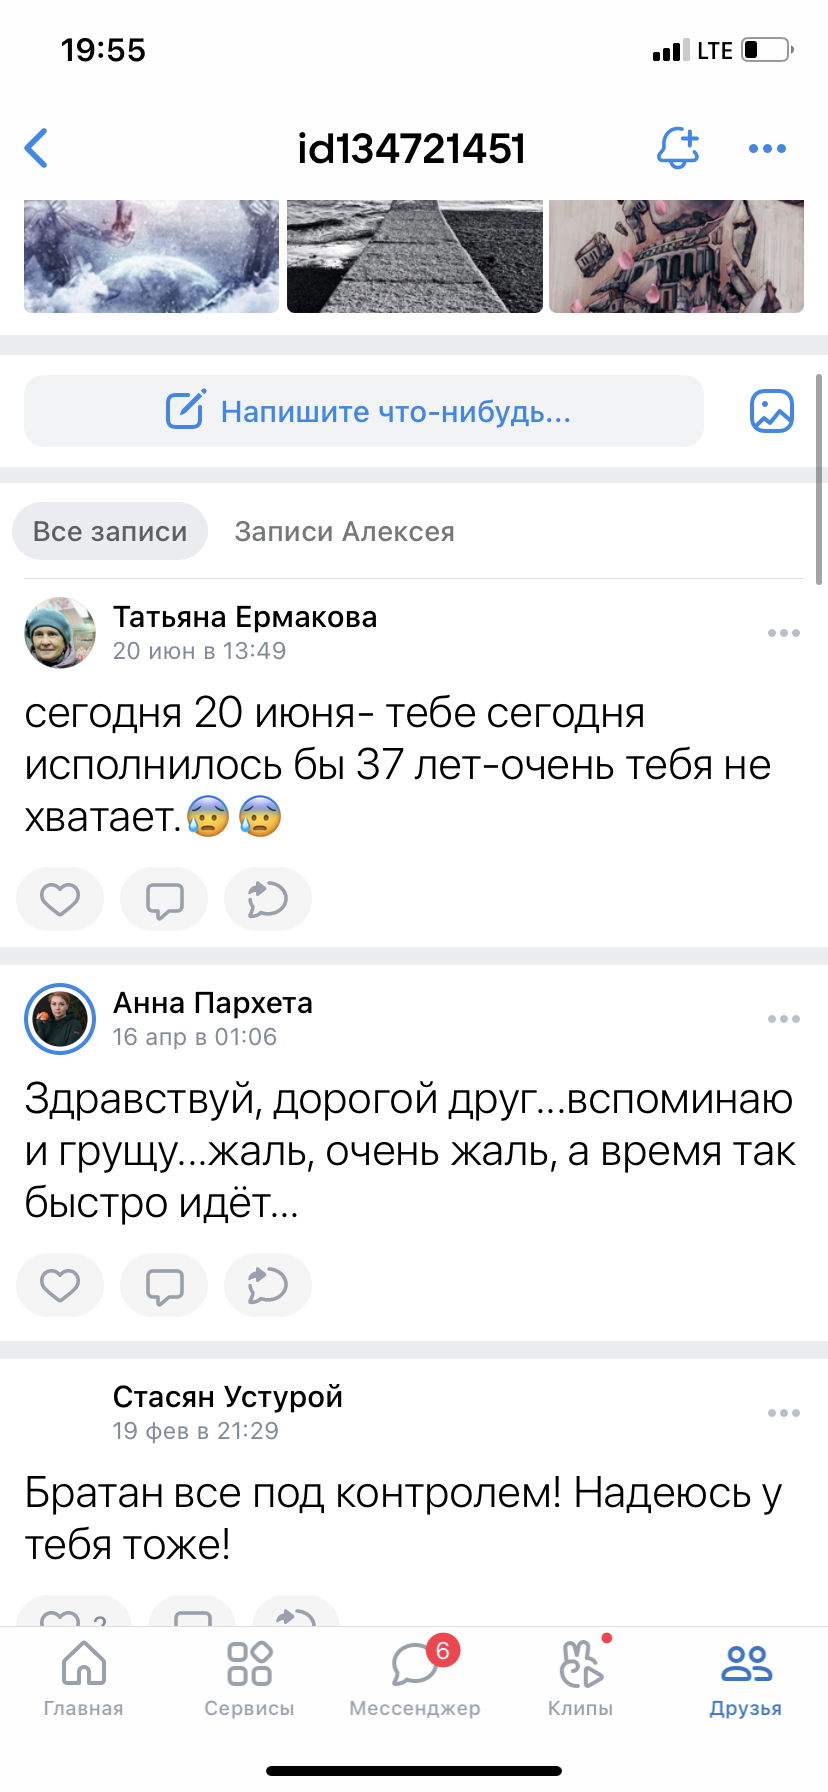Tap 'Напишите что-нибудь...' post input field
This screenshot has height=1792, width=828.
[364, 411]
